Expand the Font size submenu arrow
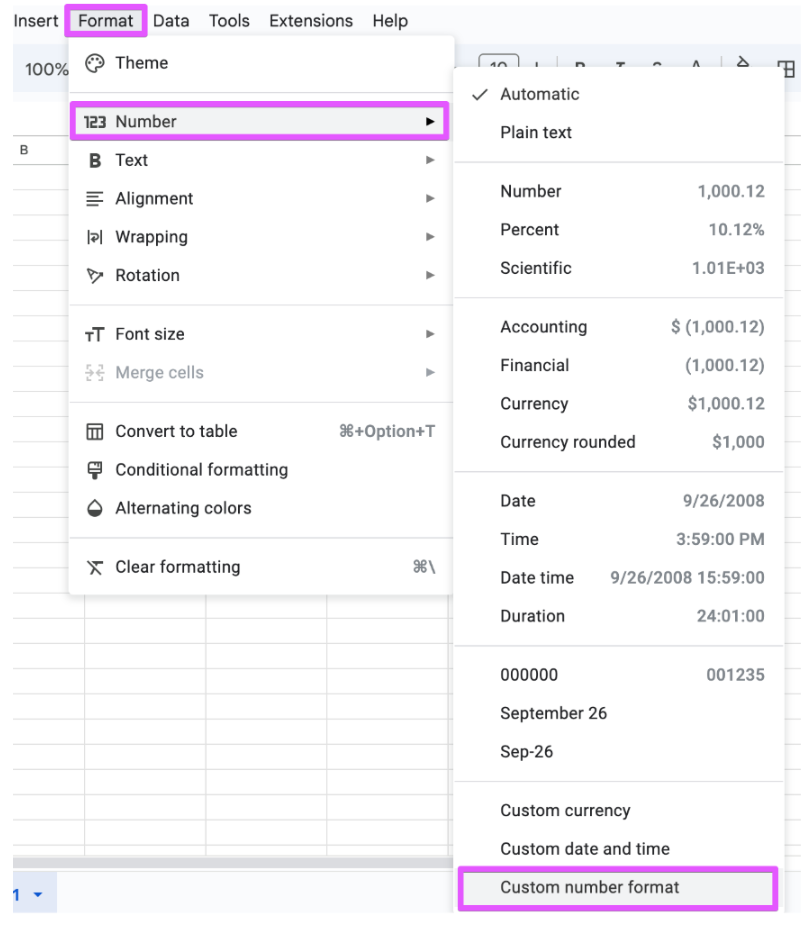Screen dimensions: 810x925 pyautogui.click(x=430, y=334)
